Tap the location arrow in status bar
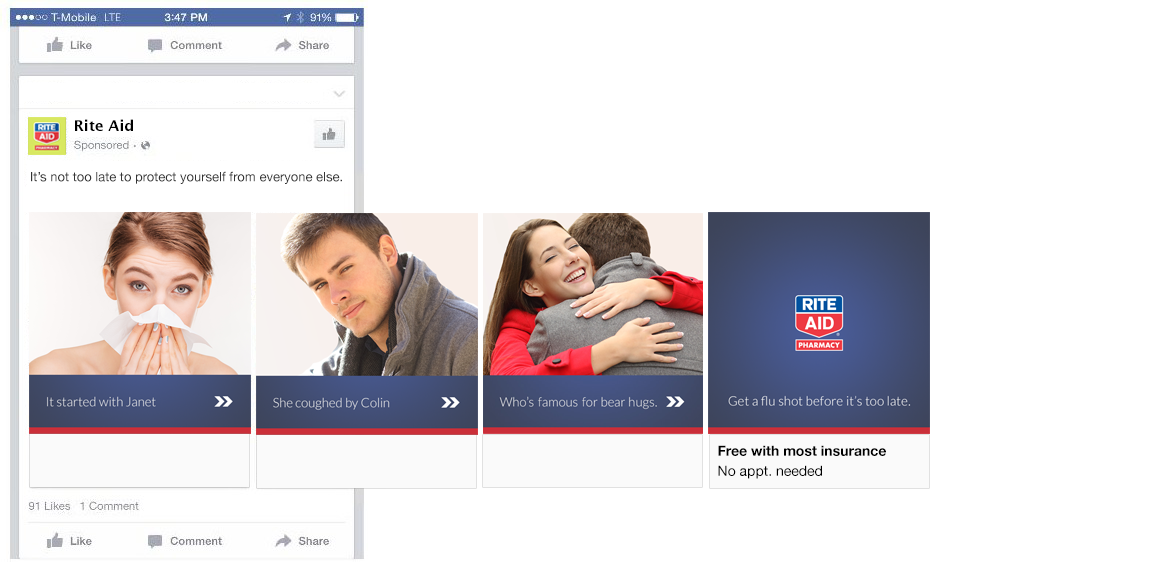The height and width of the screenshot is (562, 1172). click(x=288, y=17)
